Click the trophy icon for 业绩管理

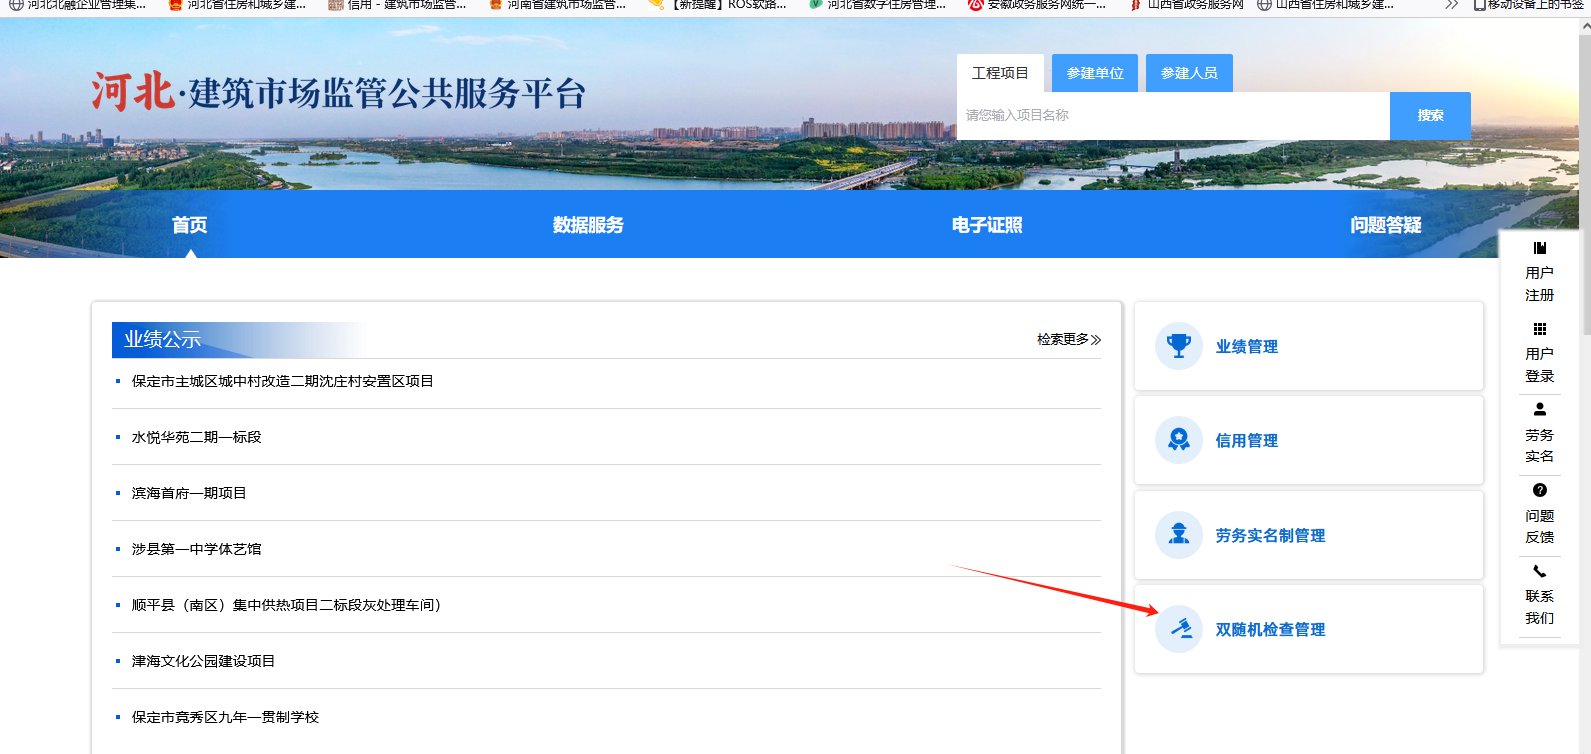tap(1179, 346)
